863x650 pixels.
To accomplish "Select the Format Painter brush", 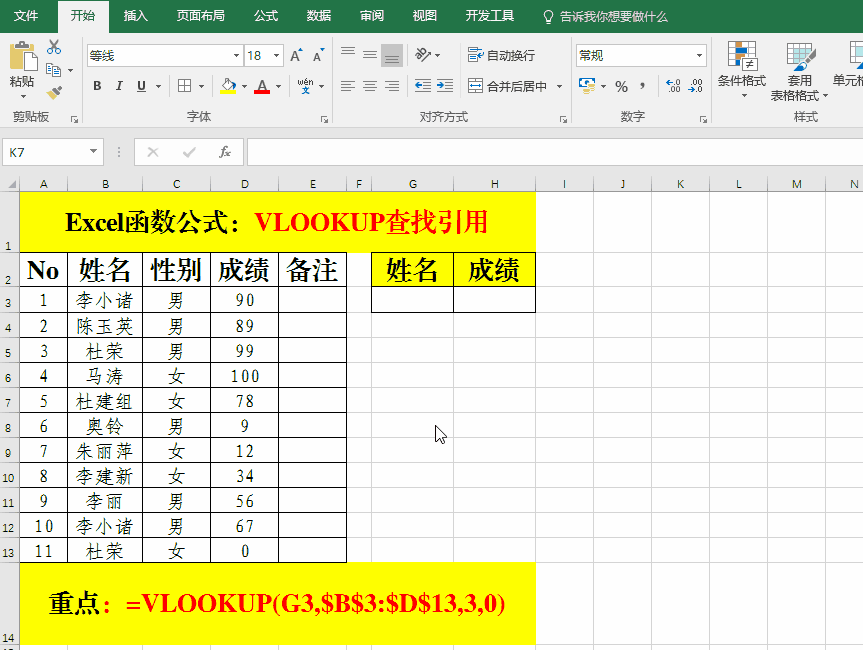I will (x=54, y=92).
